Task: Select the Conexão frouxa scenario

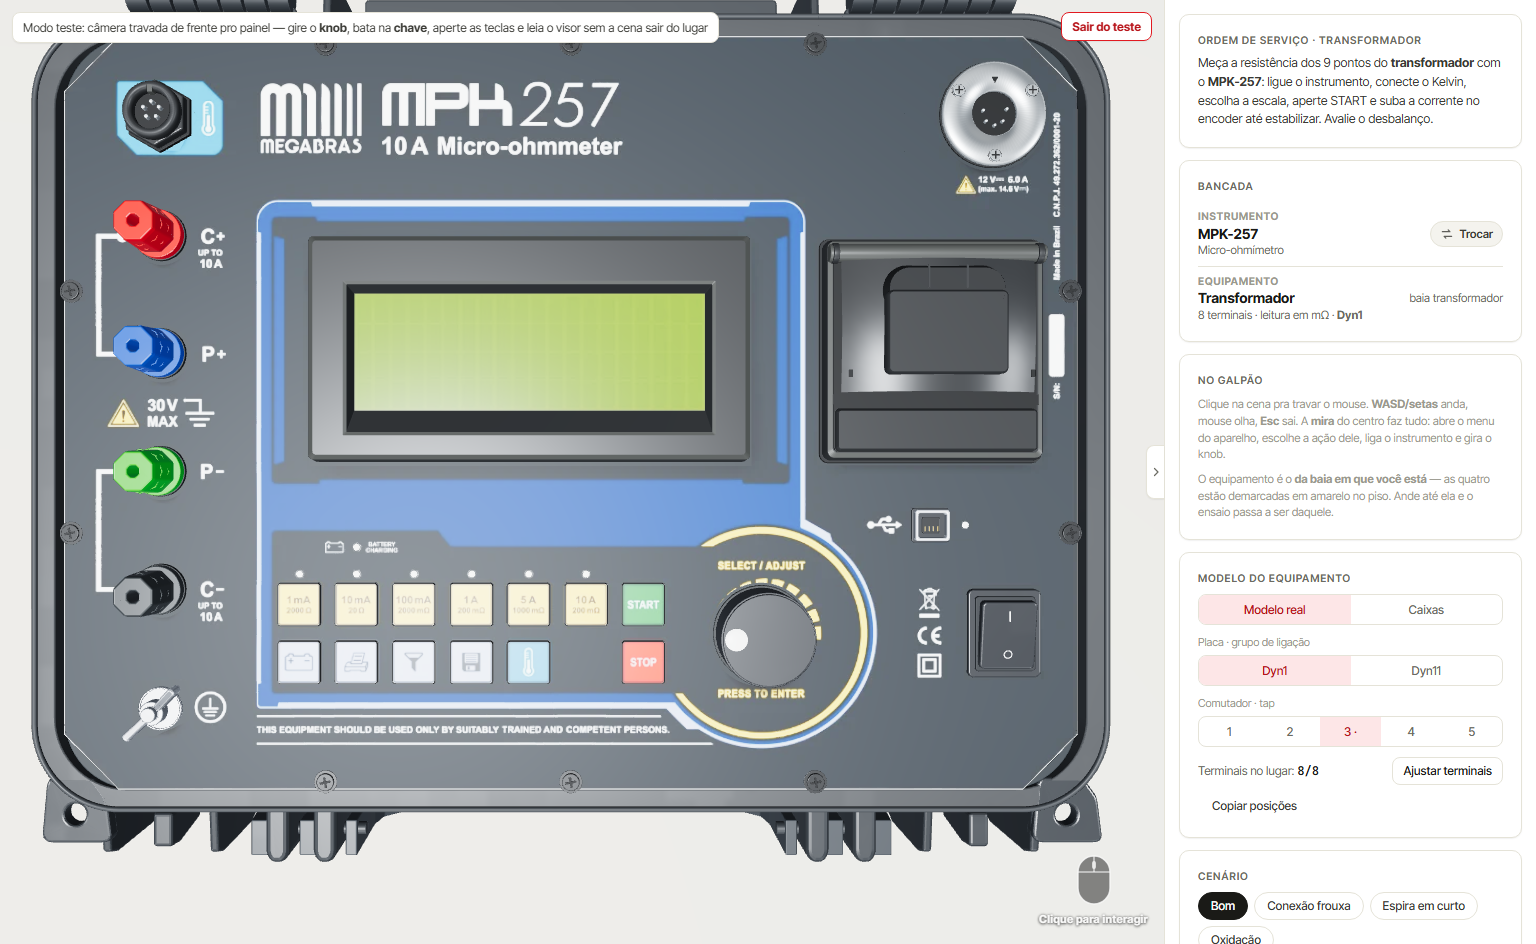Action: pyautogui.click(x=1308, y=906)
